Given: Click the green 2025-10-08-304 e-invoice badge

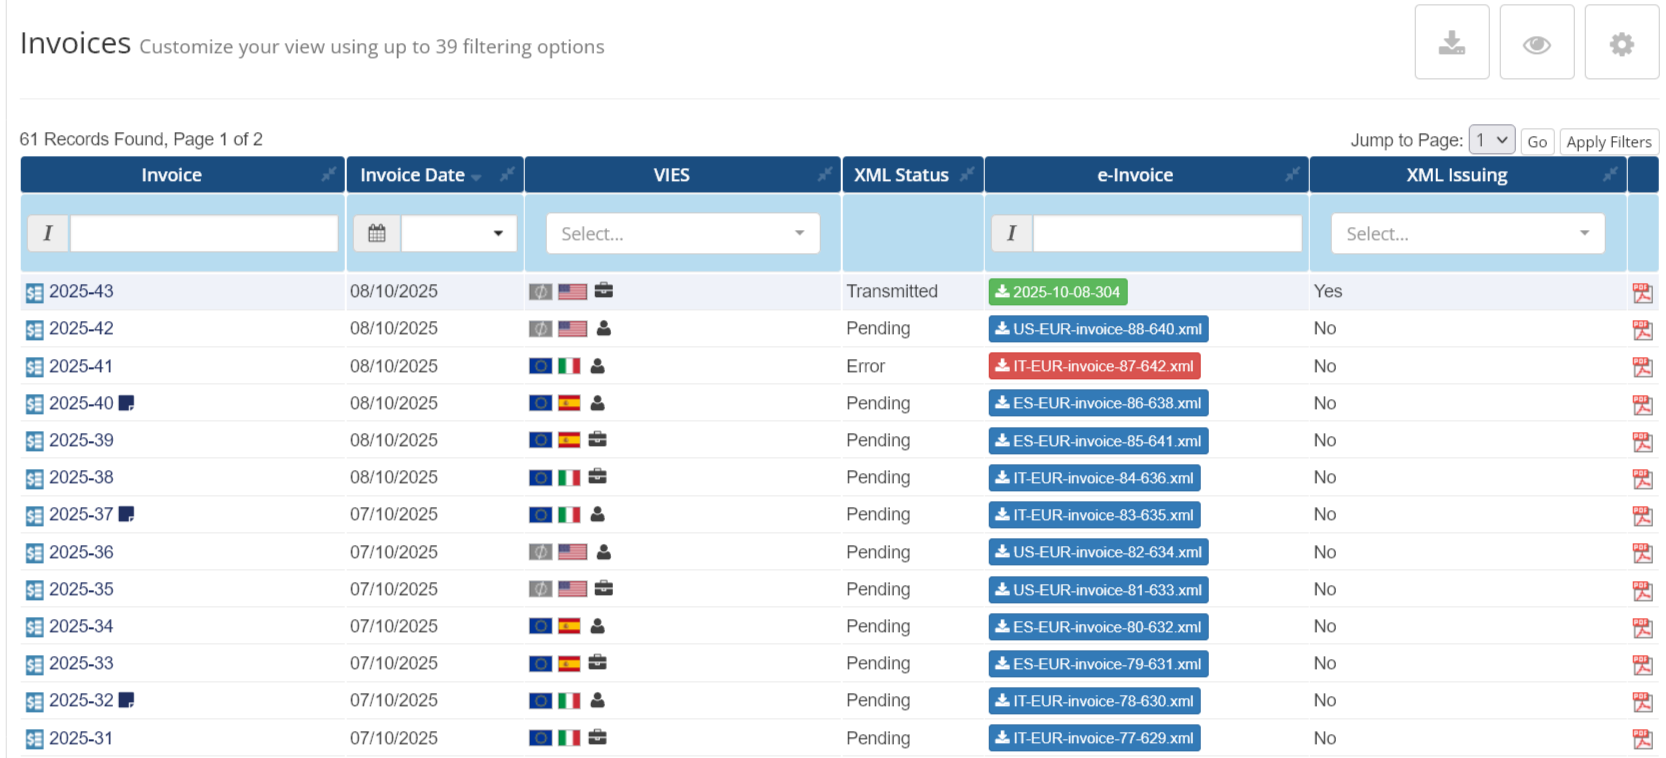Looking at the screenshot, I should pyautogui.click(x=1057, y=292).
